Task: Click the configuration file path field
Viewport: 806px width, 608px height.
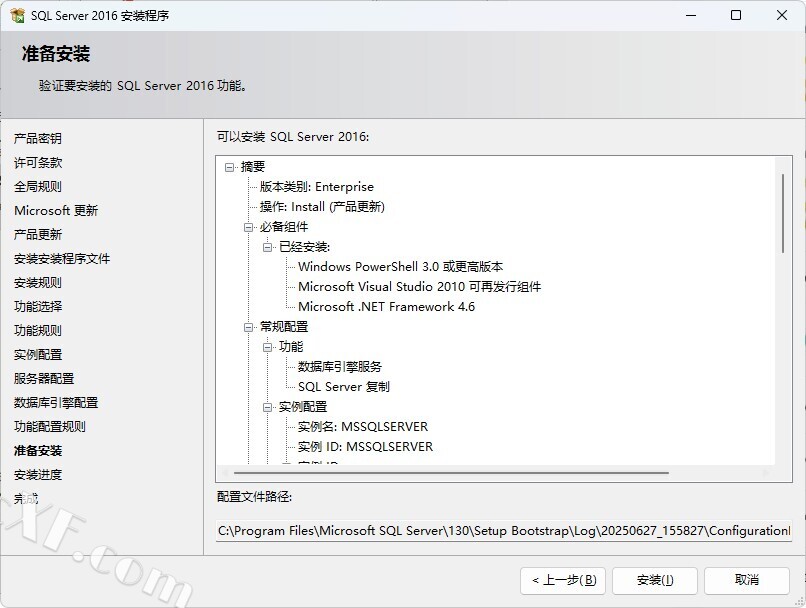Action: [x=504, y=530]
